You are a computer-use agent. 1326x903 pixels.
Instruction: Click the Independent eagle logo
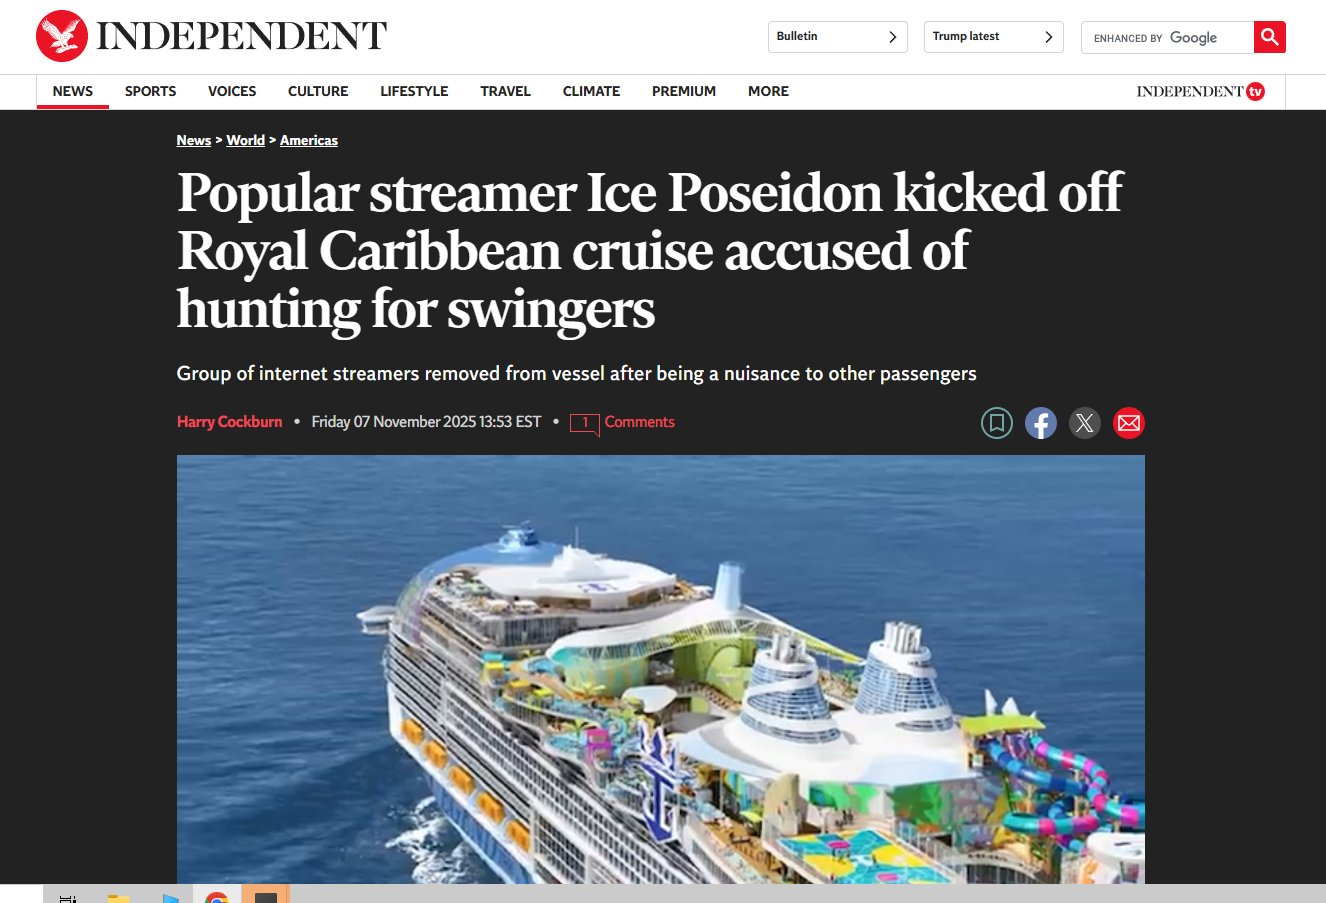(x=62, y=37)
